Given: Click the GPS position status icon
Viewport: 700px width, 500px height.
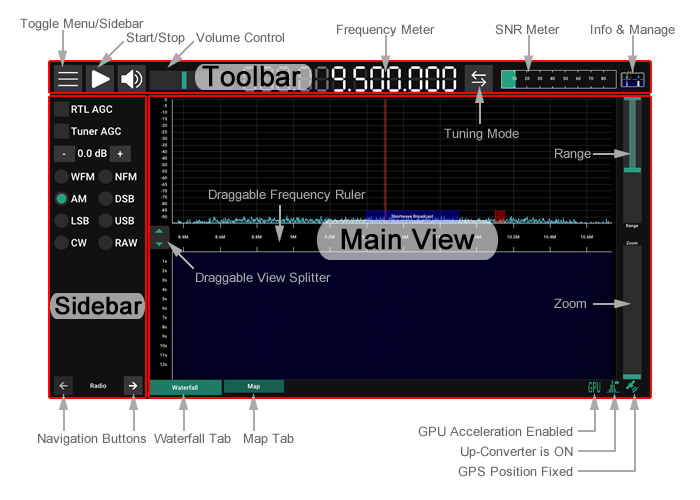Looking at the screenshot, I should [x=632, y=387].
